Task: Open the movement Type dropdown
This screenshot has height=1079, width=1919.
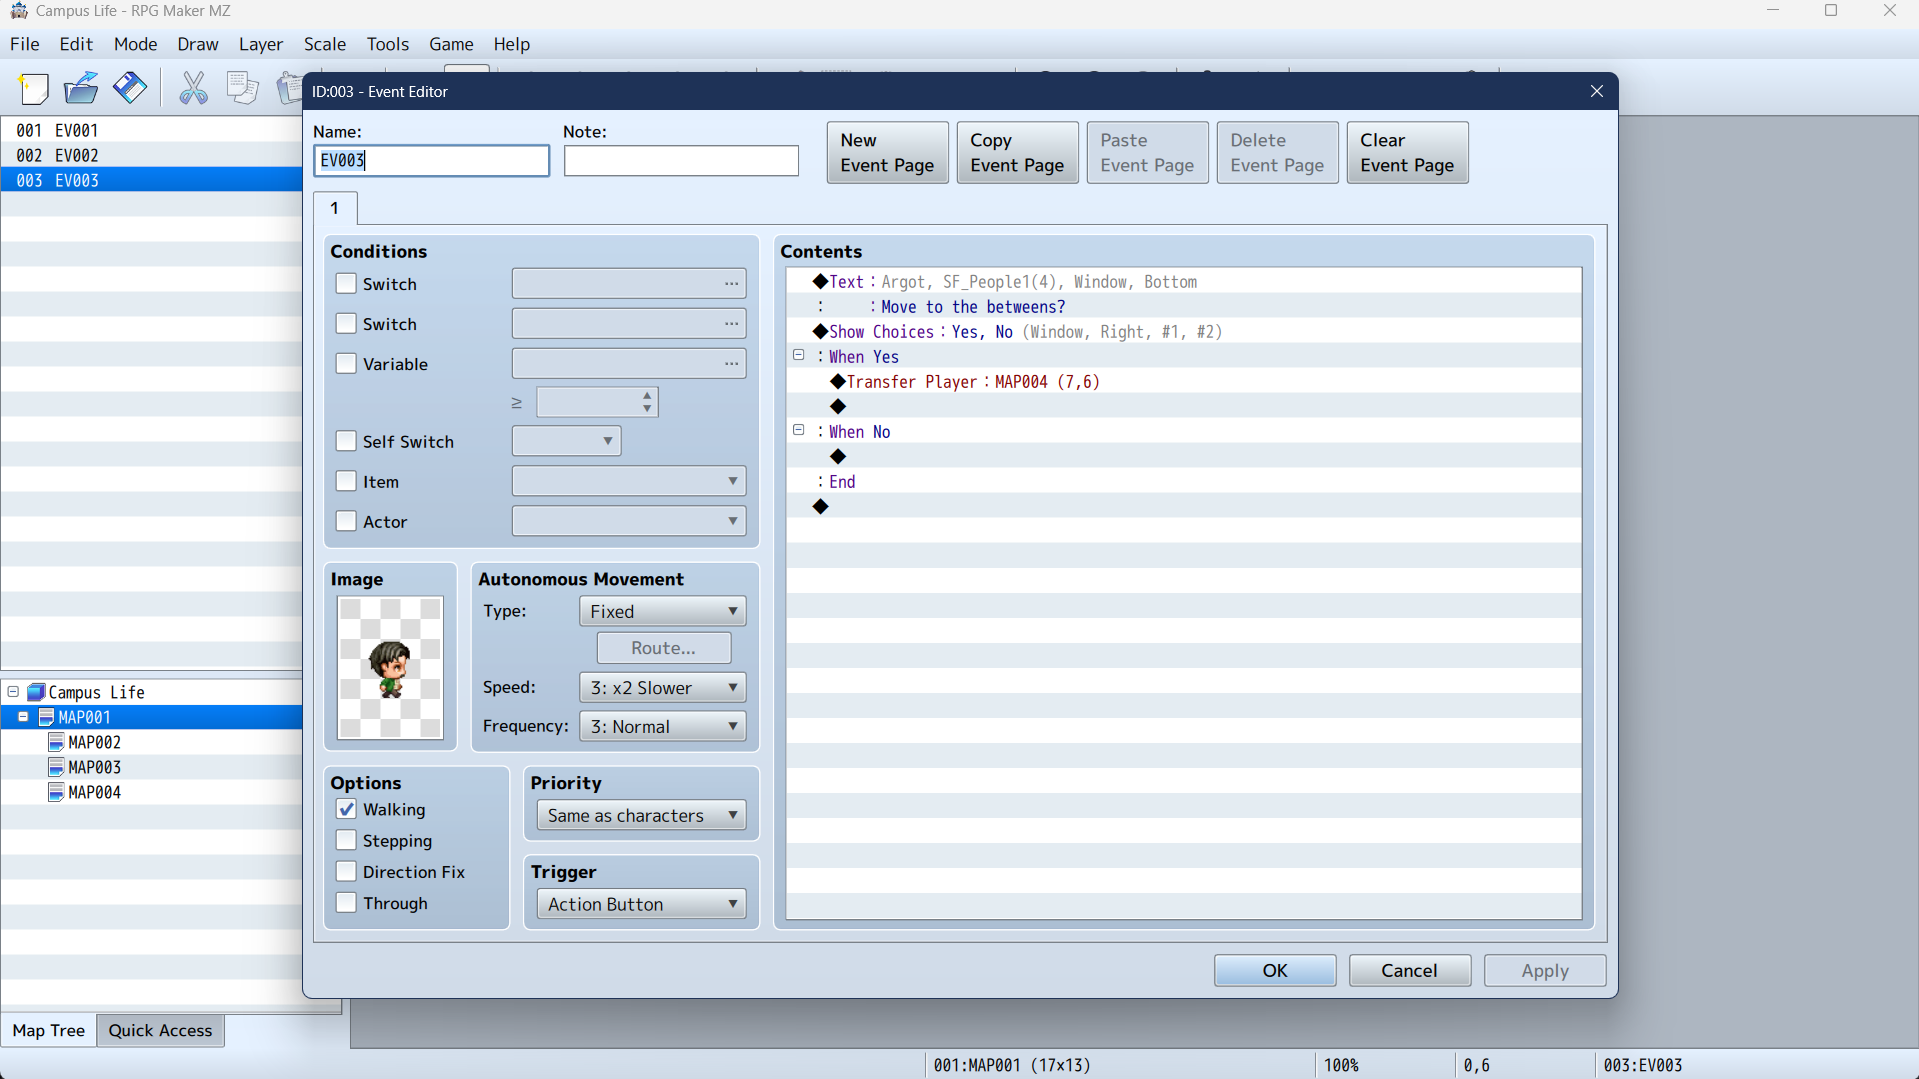Action: coord(662,611)
